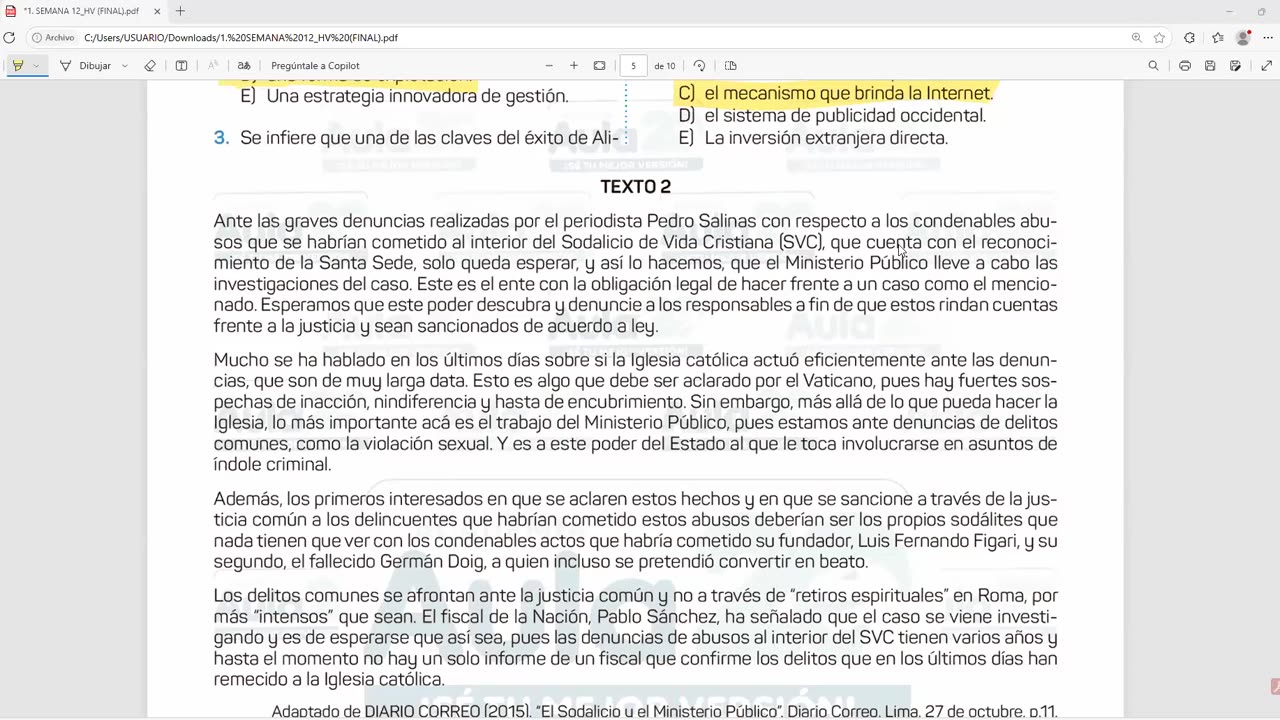Toggle the text box tool
The width and height of the screenshot is (1280, 720).
(181, 66)
